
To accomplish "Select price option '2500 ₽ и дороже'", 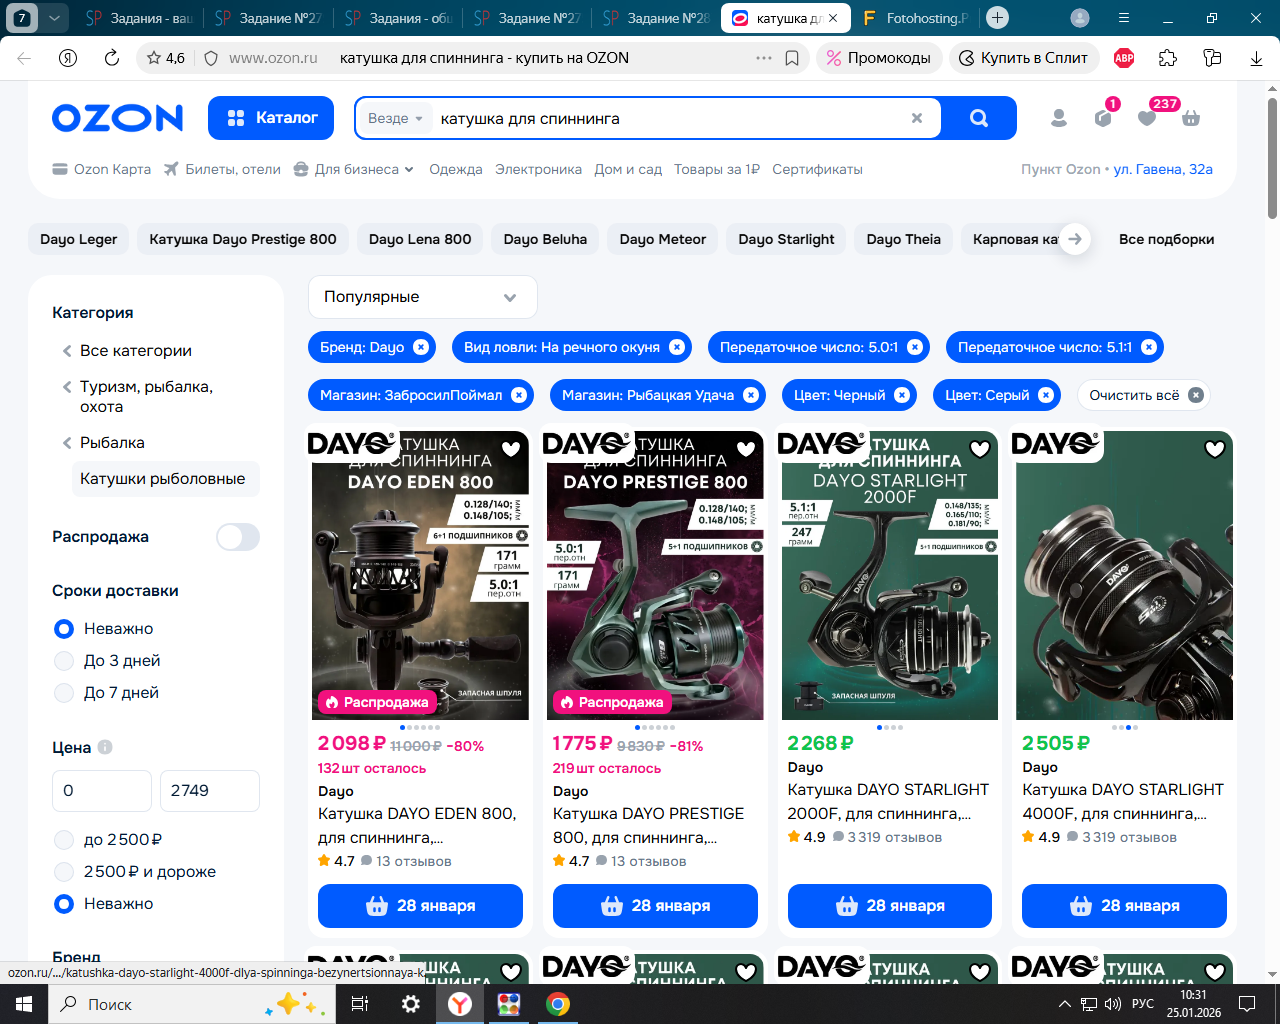I will click(64, 872).
